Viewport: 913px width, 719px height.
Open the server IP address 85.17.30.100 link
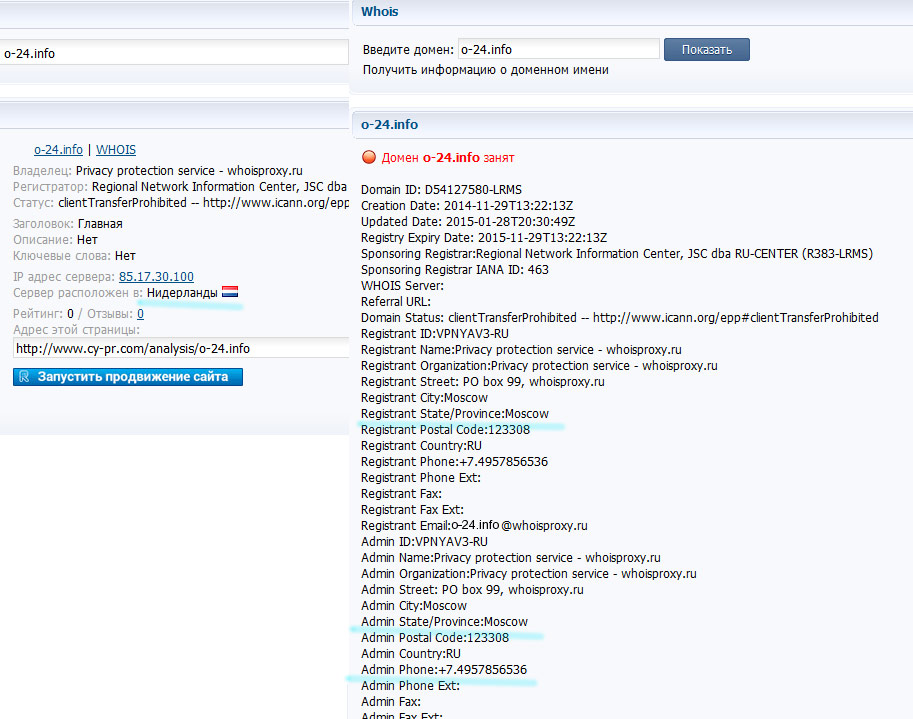coord(156,276)
